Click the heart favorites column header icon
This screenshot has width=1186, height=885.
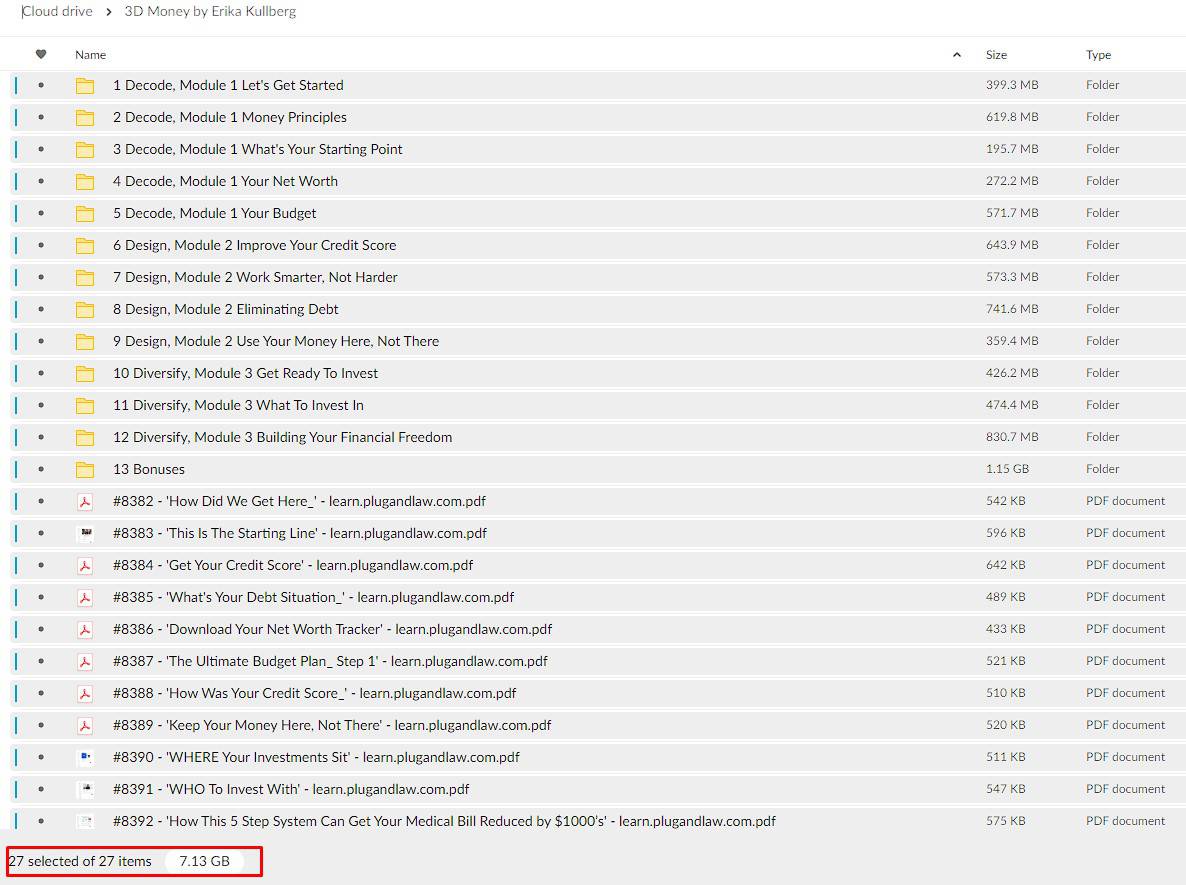click(41, 55)
